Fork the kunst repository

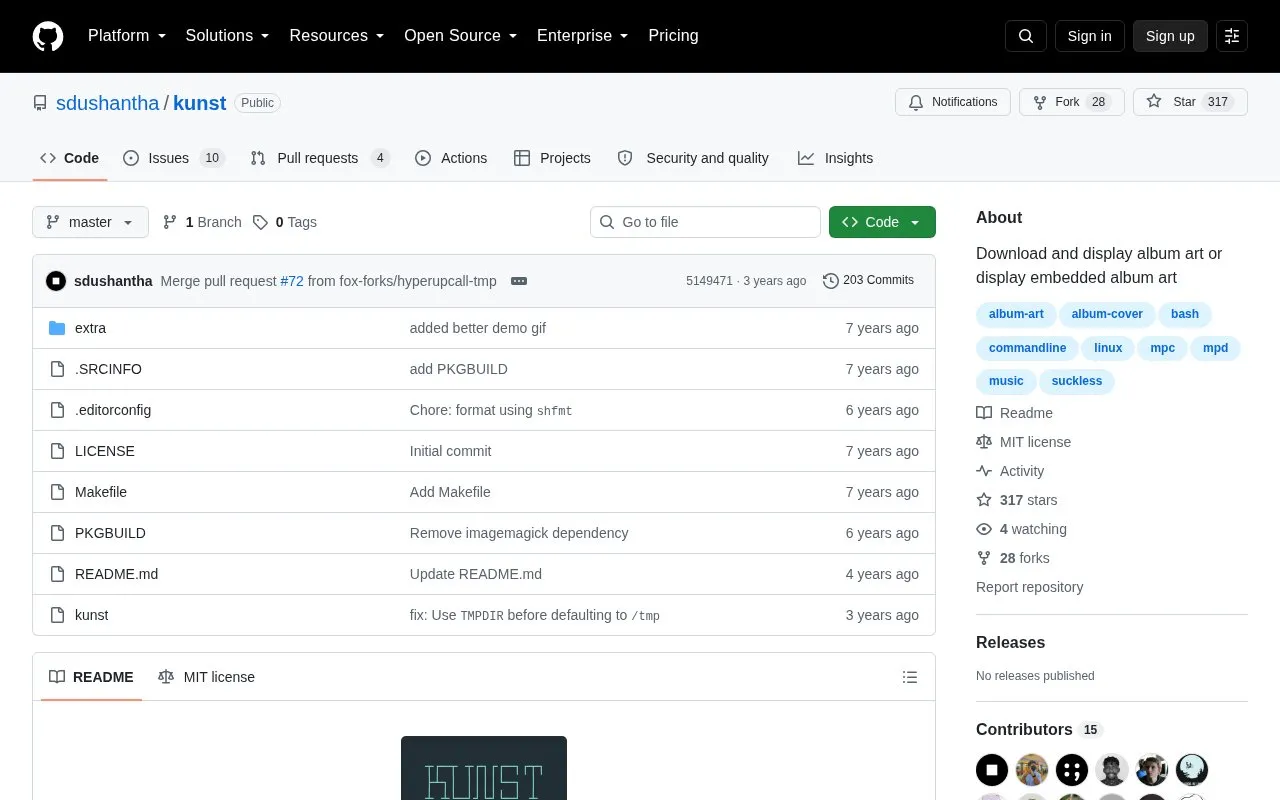1072,102
